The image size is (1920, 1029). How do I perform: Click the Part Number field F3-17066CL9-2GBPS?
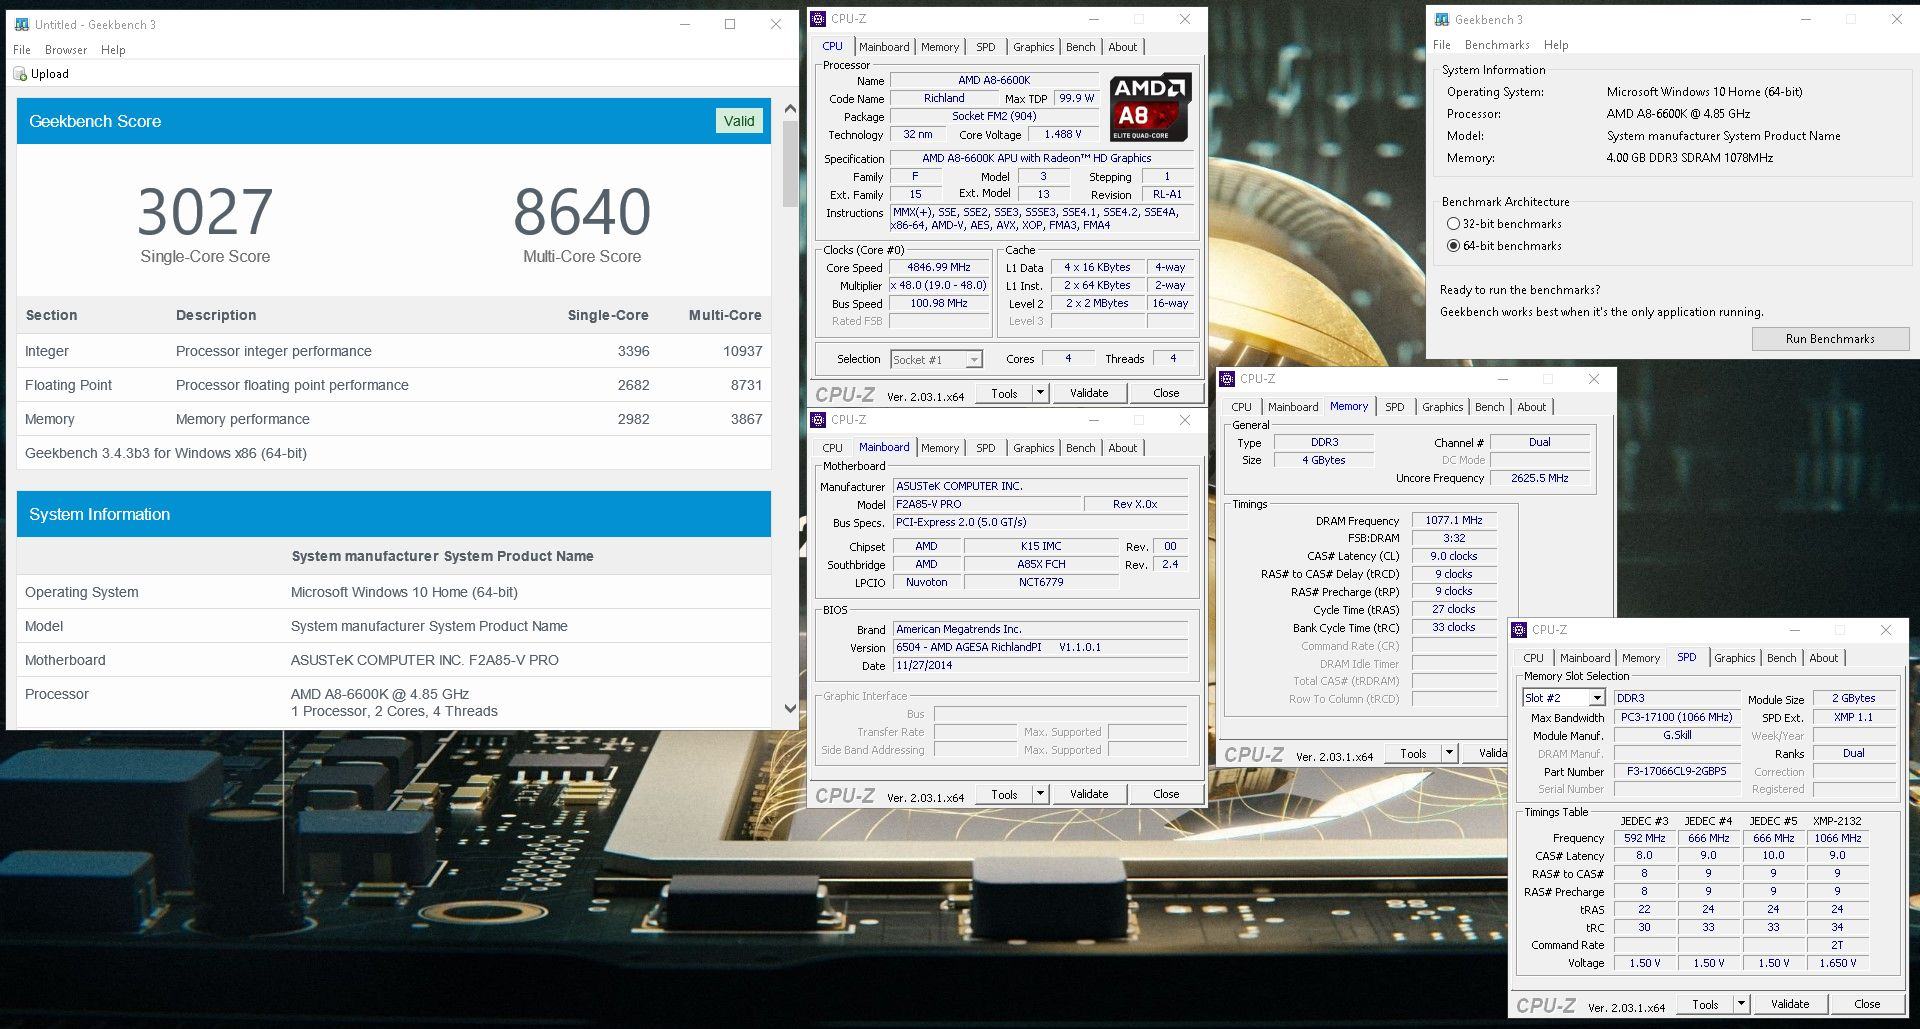(x=1676, y=772)
